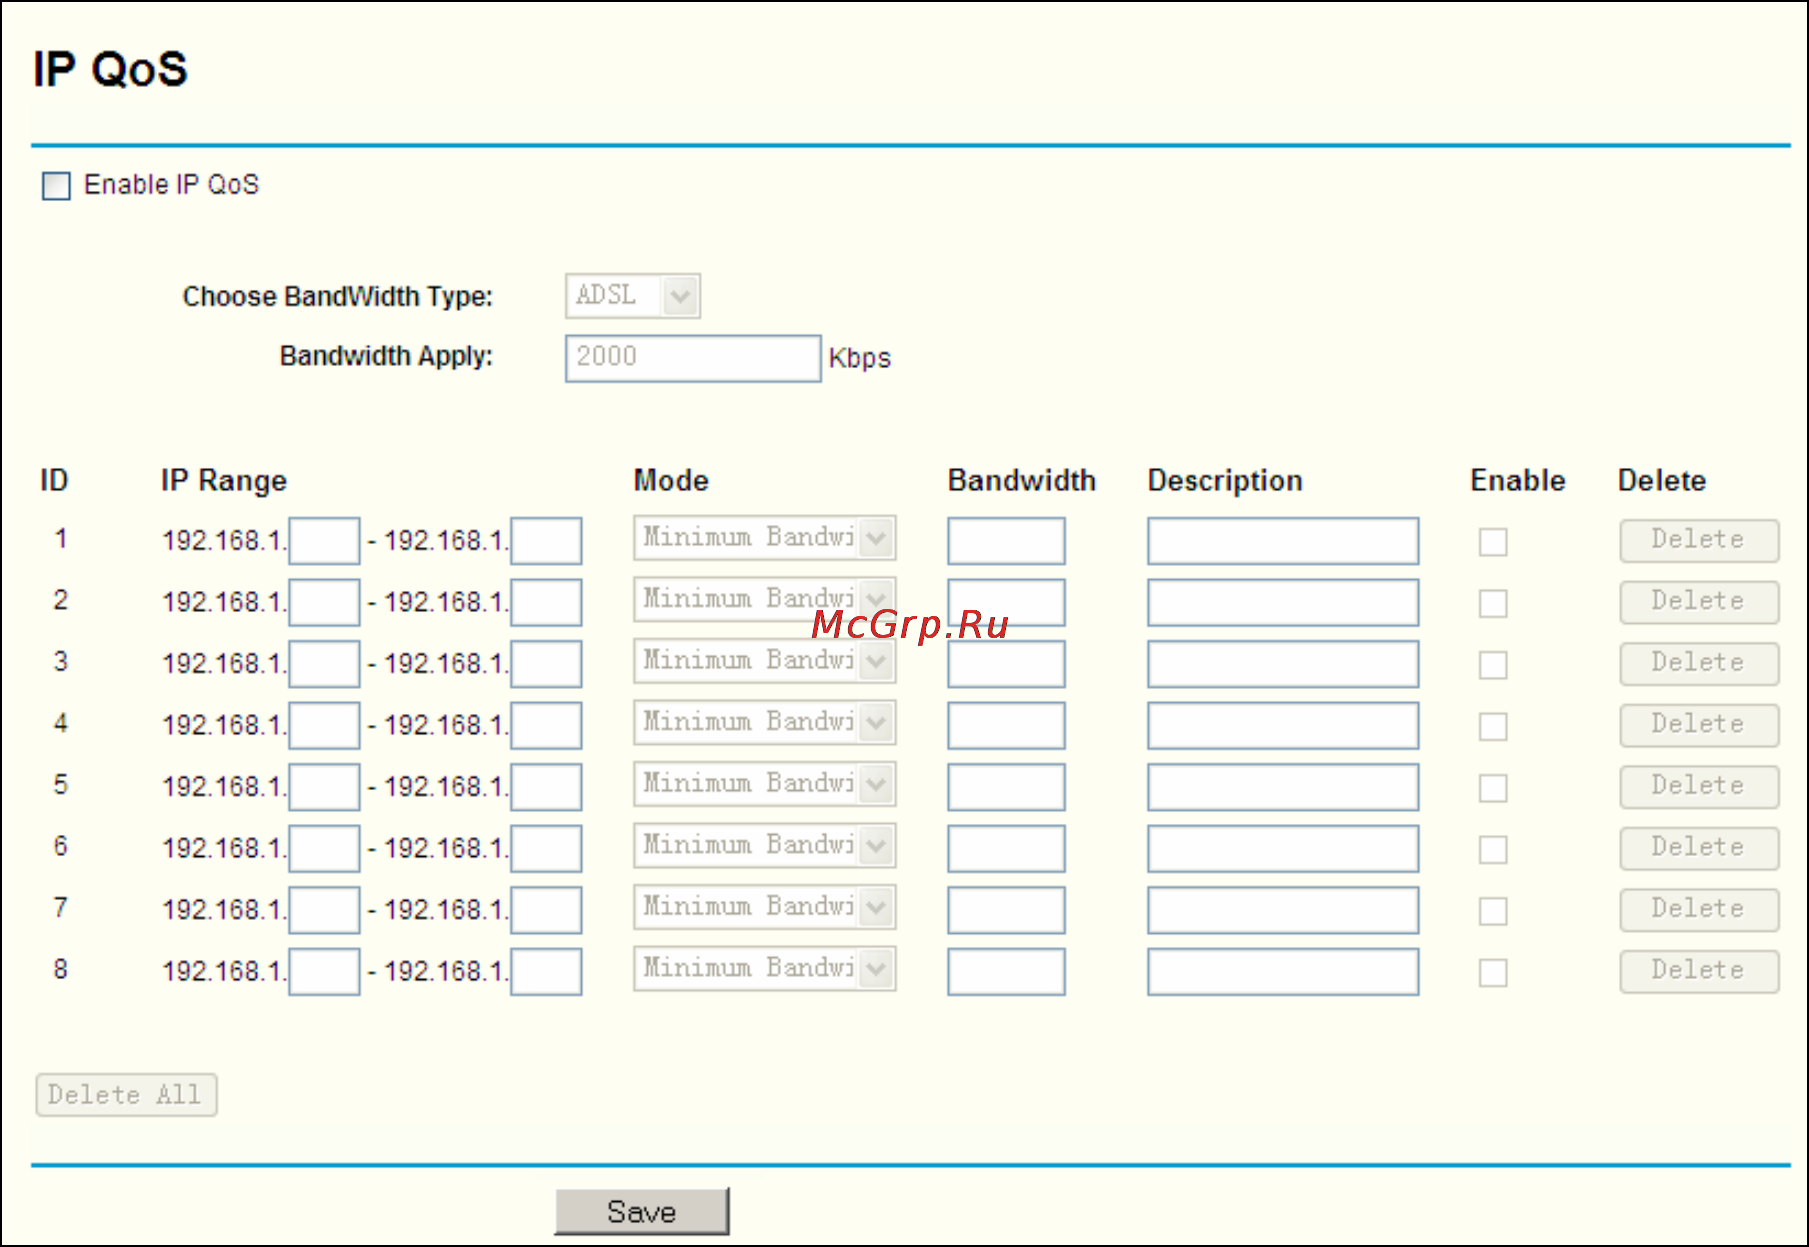Open the Mode dropdown for rule 8

[x=765, y=969]
